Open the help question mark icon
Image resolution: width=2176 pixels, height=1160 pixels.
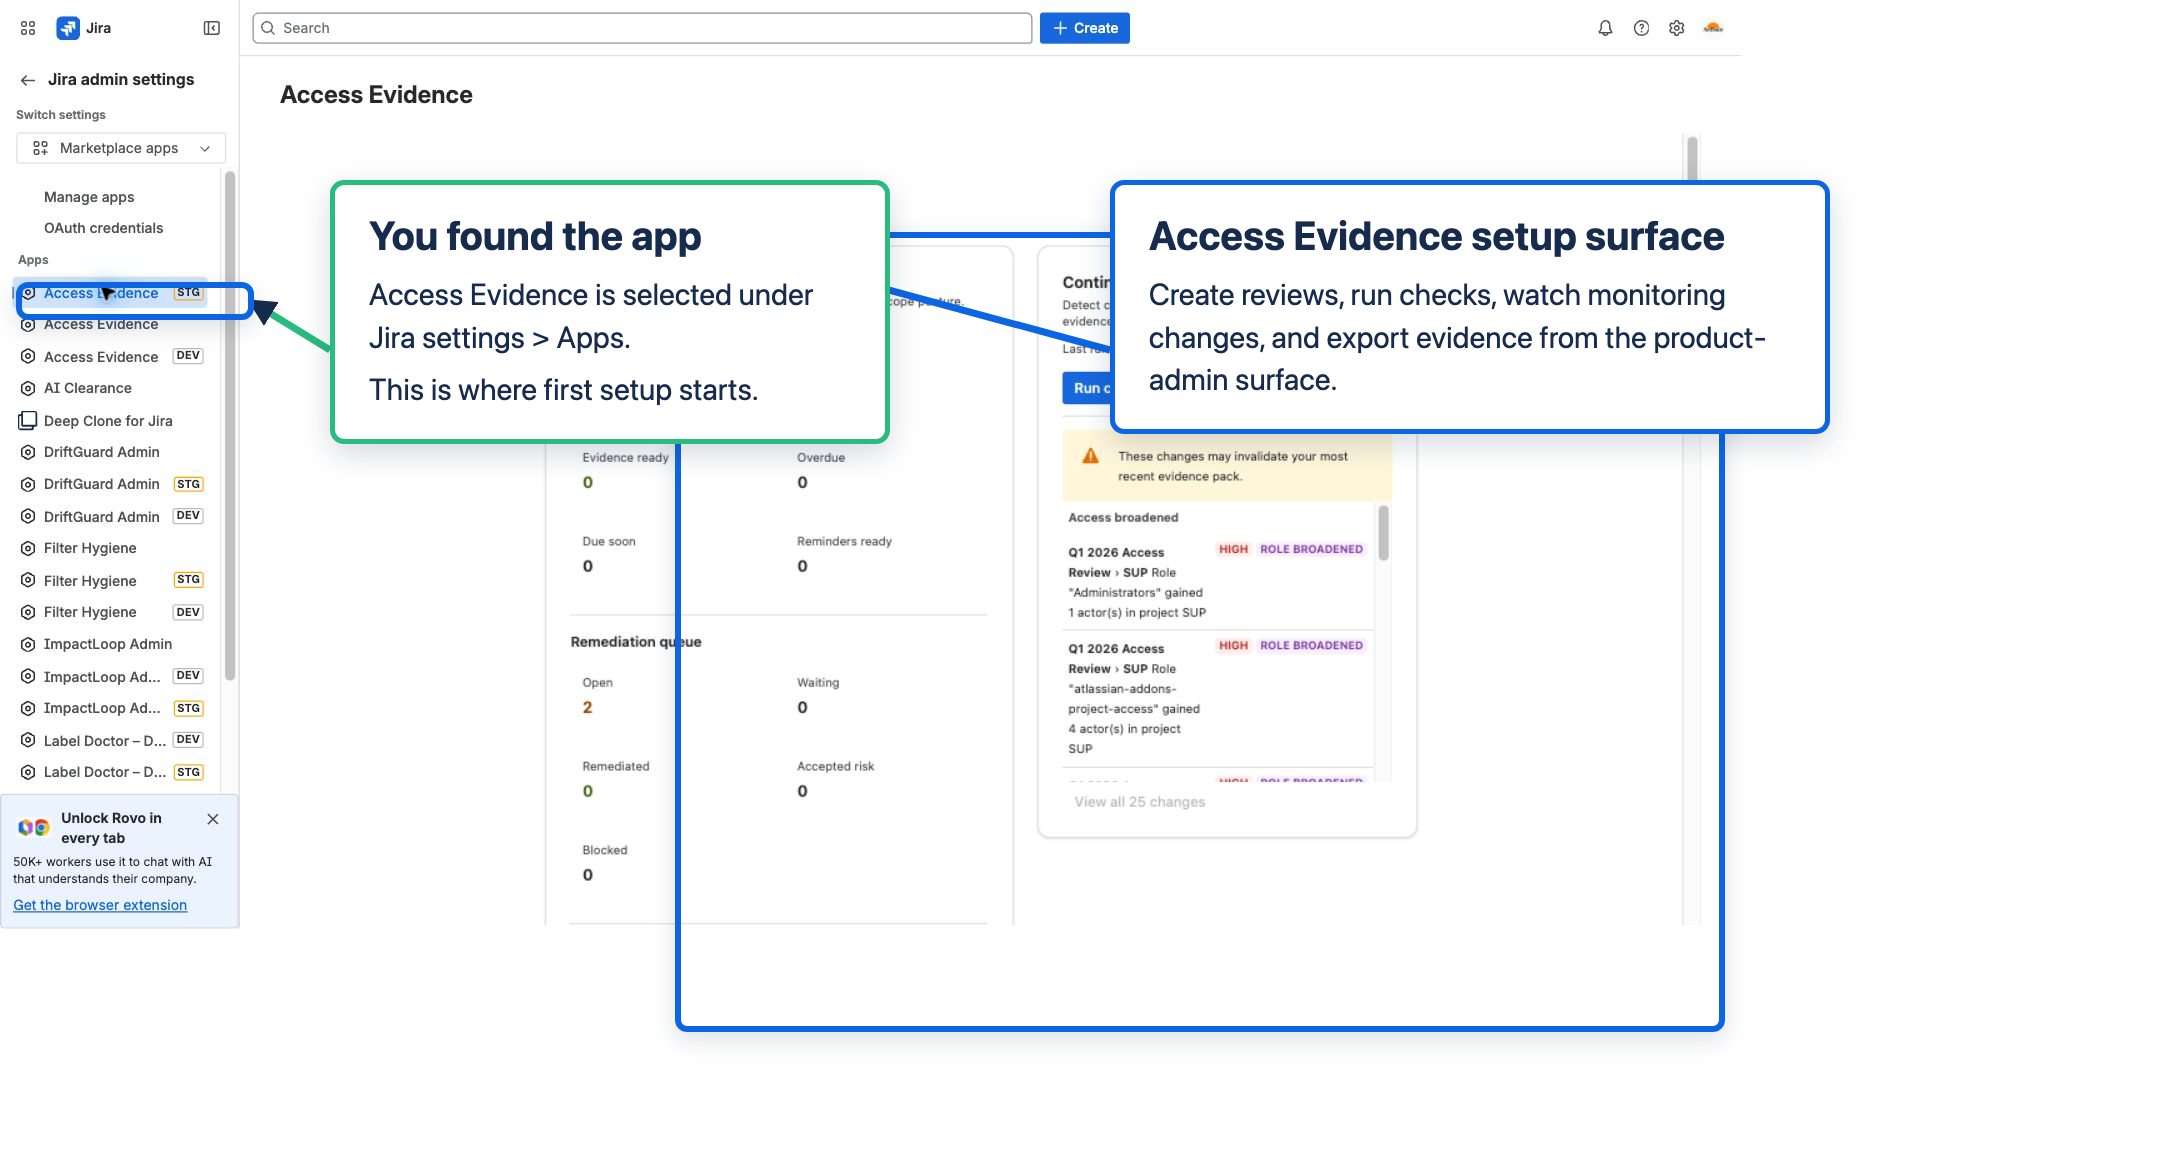[x=1641, y=28]
